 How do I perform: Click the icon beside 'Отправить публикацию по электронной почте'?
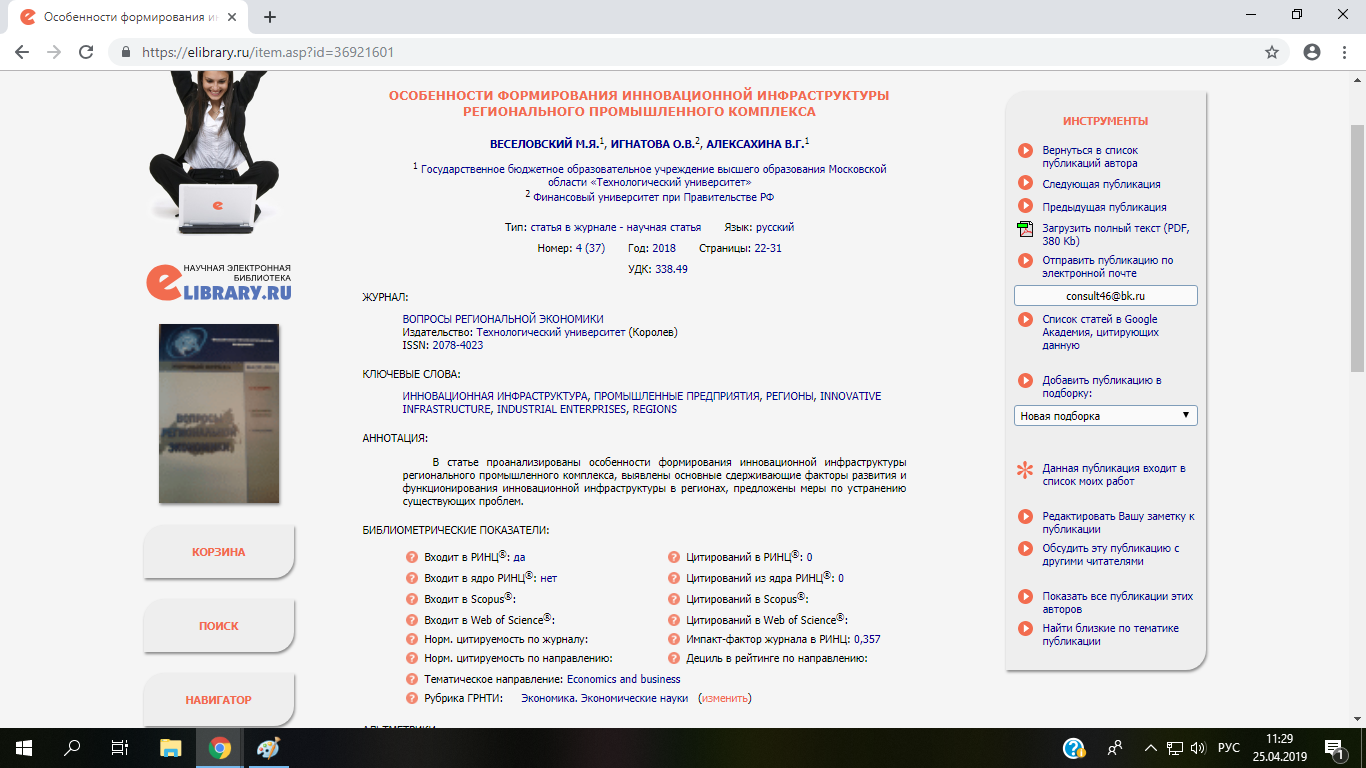click(1025, 261)
